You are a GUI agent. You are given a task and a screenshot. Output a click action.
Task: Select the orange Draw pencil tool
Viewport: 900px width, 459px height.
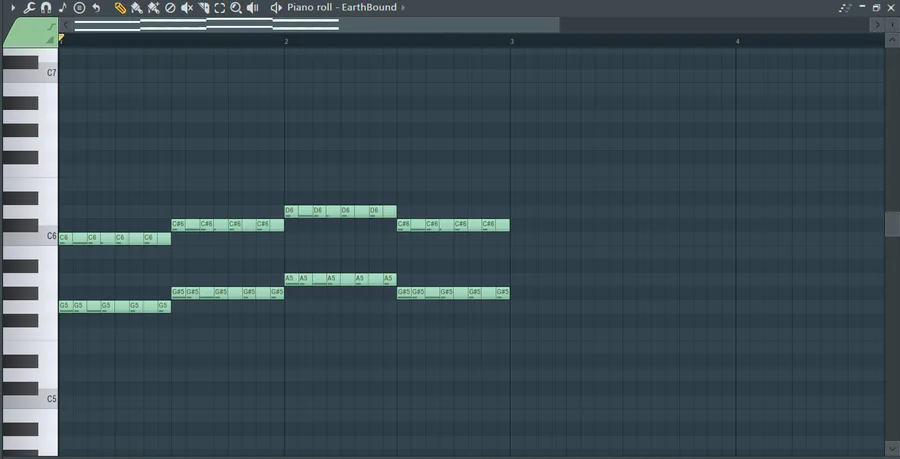[120, 8]
